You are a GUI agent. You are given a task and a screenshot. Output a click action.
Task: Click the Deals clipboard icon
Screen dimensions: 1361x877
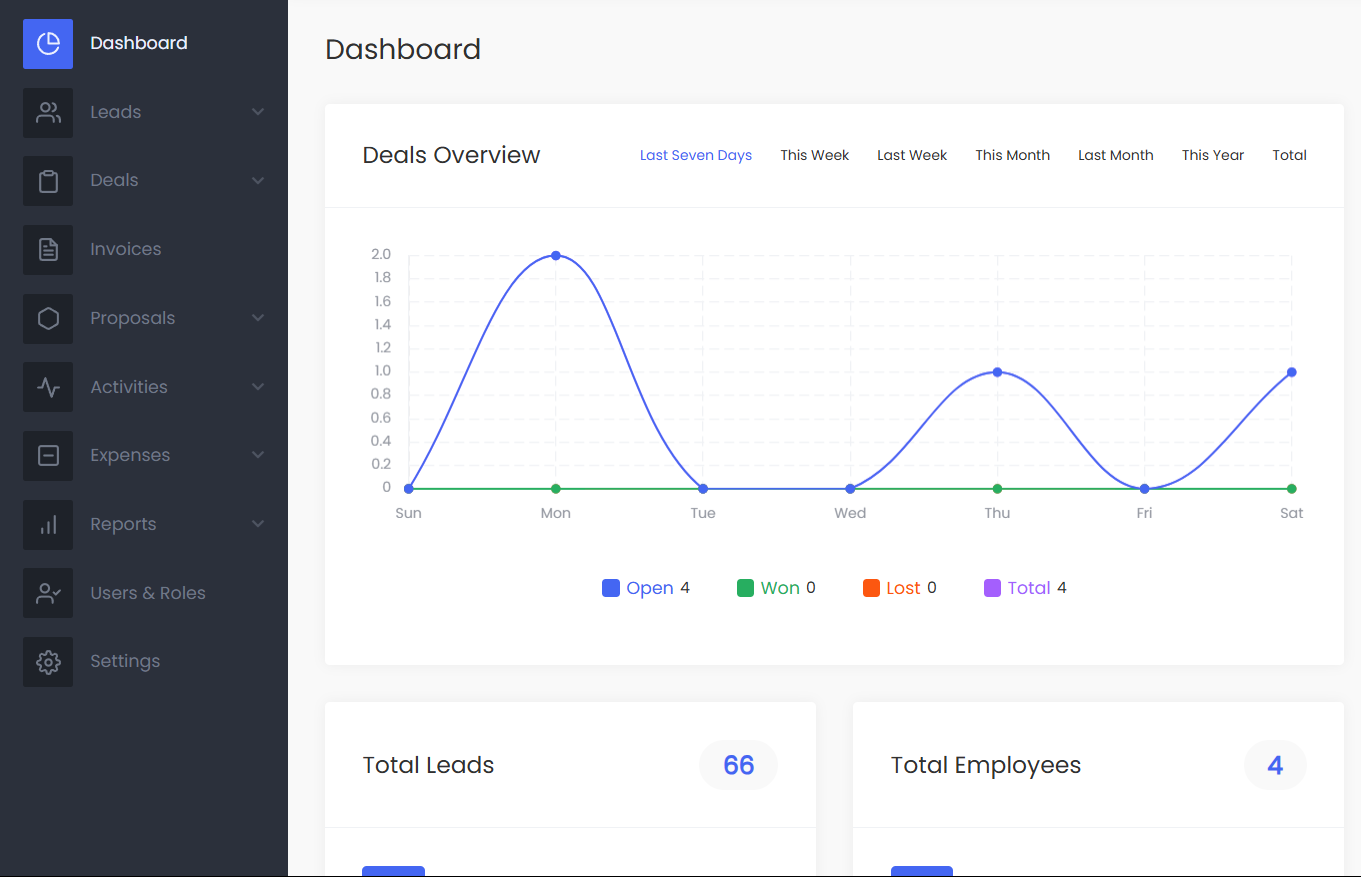[48, 181]
